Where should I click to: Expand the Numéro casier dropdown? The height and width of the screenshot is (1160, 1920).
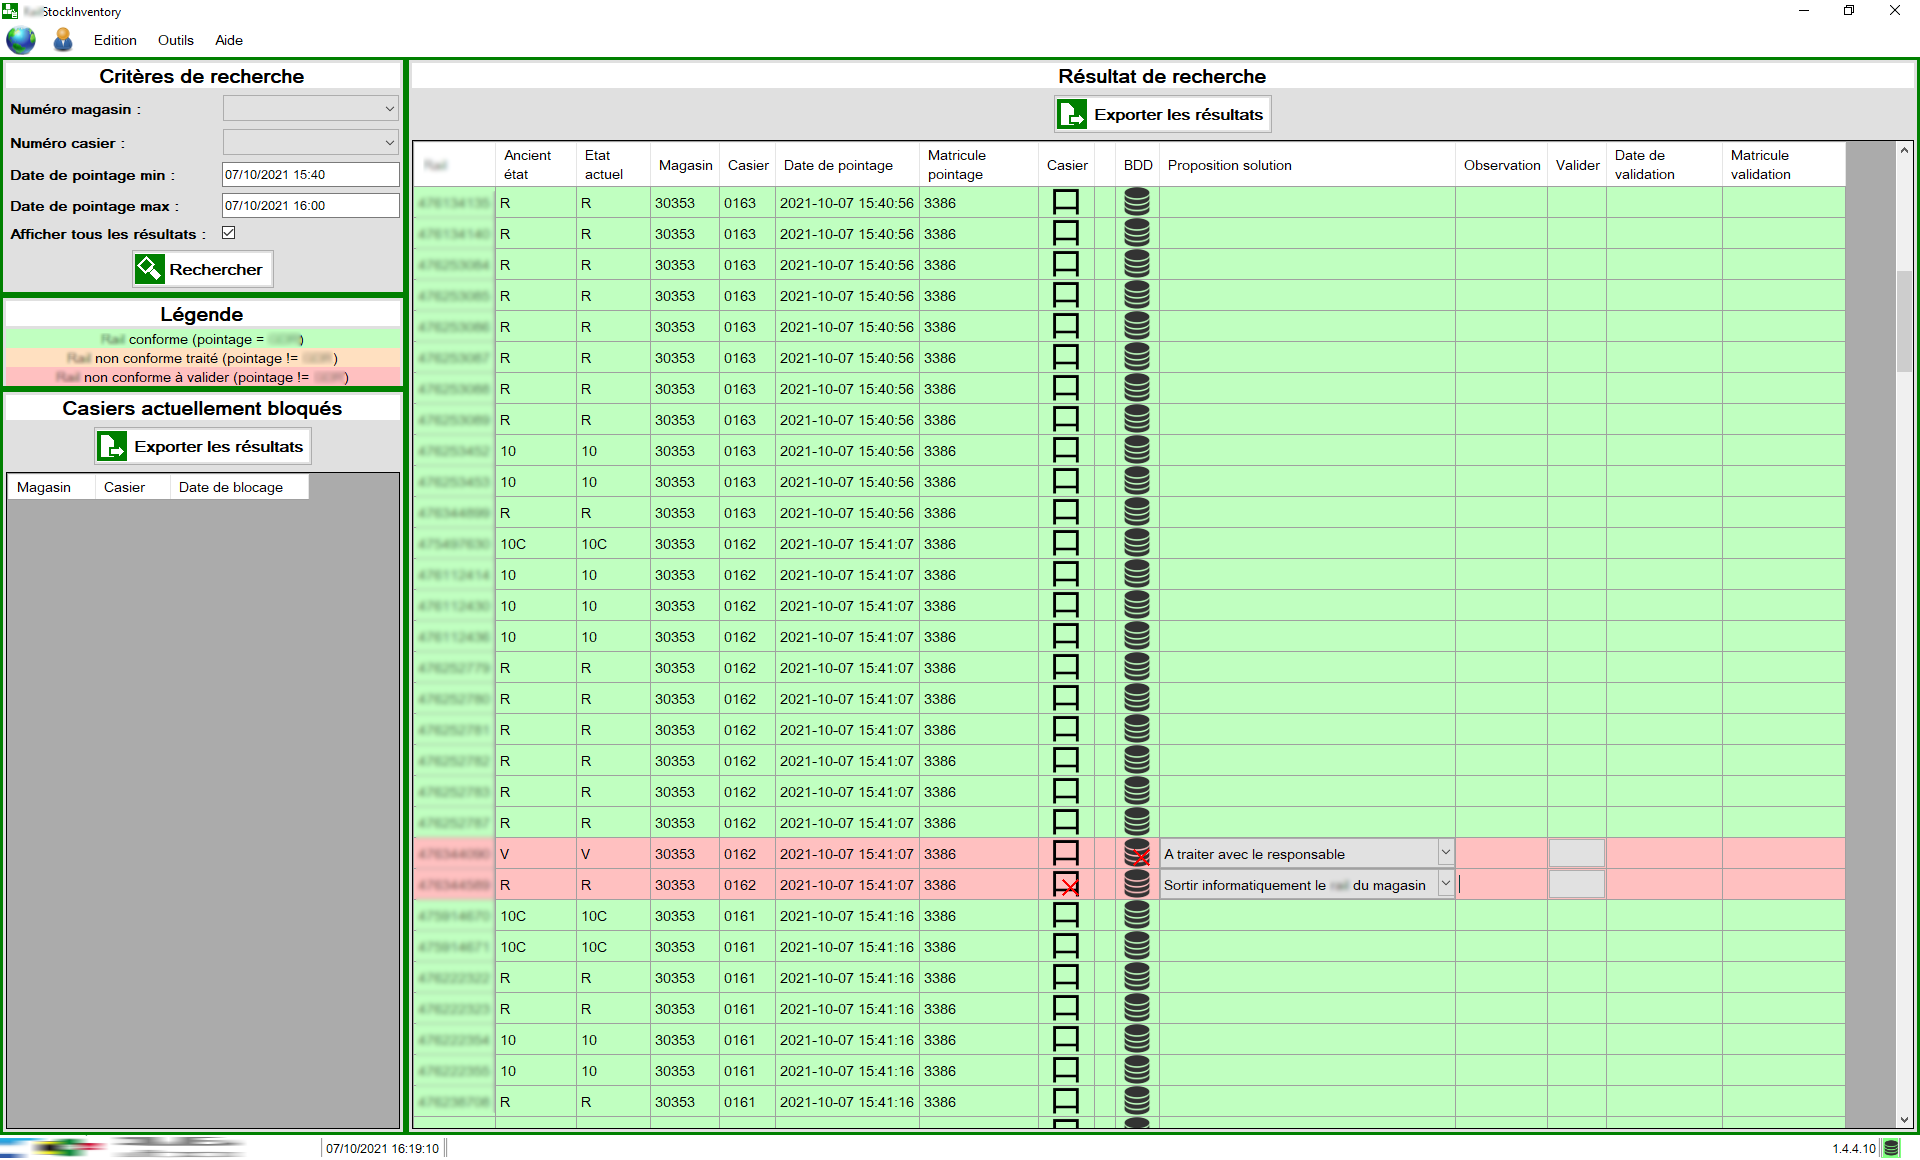tap(389, 143)
